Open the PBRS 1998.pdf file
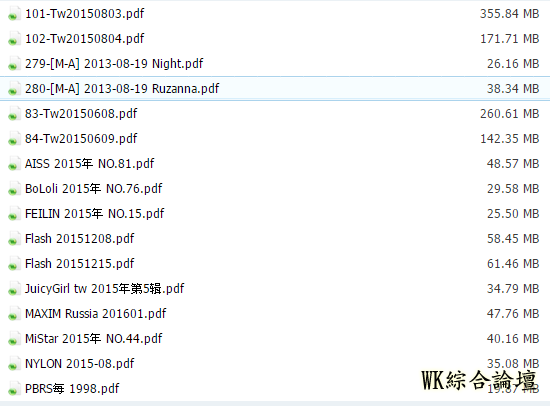The height and width of the screenshot is (406, 550). (x=72, y=388)
